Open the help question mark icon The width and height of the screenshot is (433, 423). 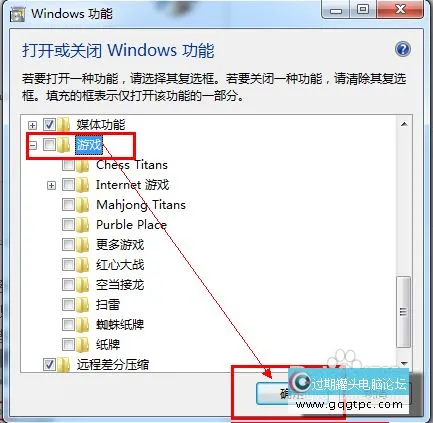[403, 50]
